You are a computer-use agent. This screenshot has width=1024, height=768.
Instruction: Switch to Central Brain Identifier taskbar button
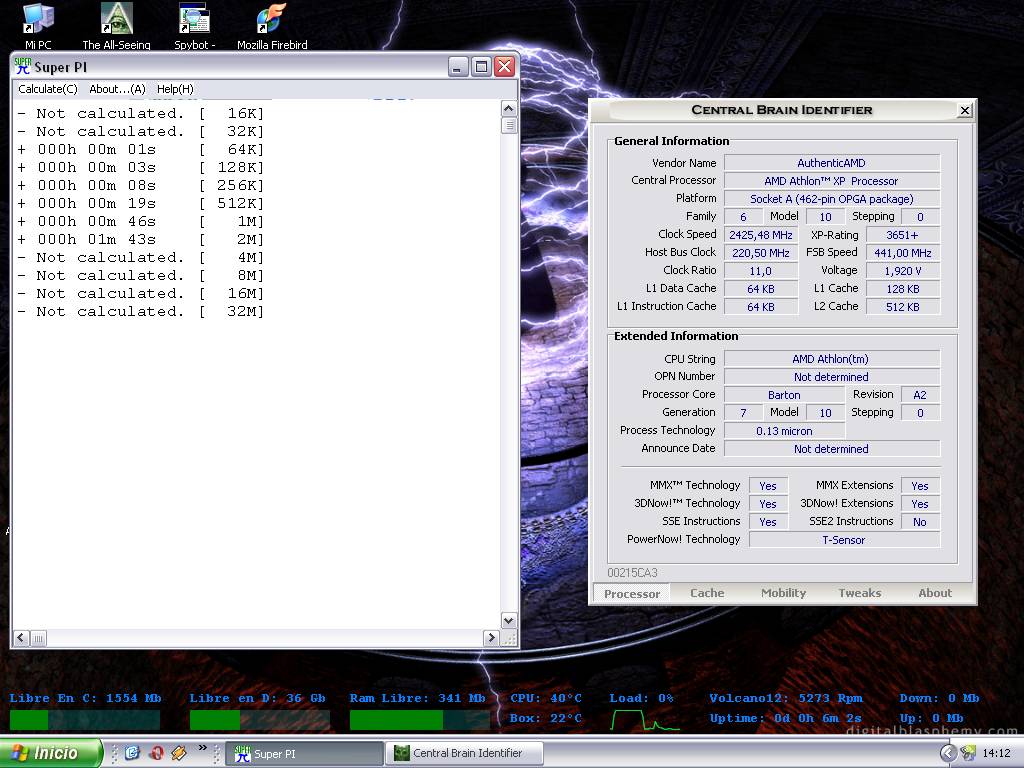464,753
